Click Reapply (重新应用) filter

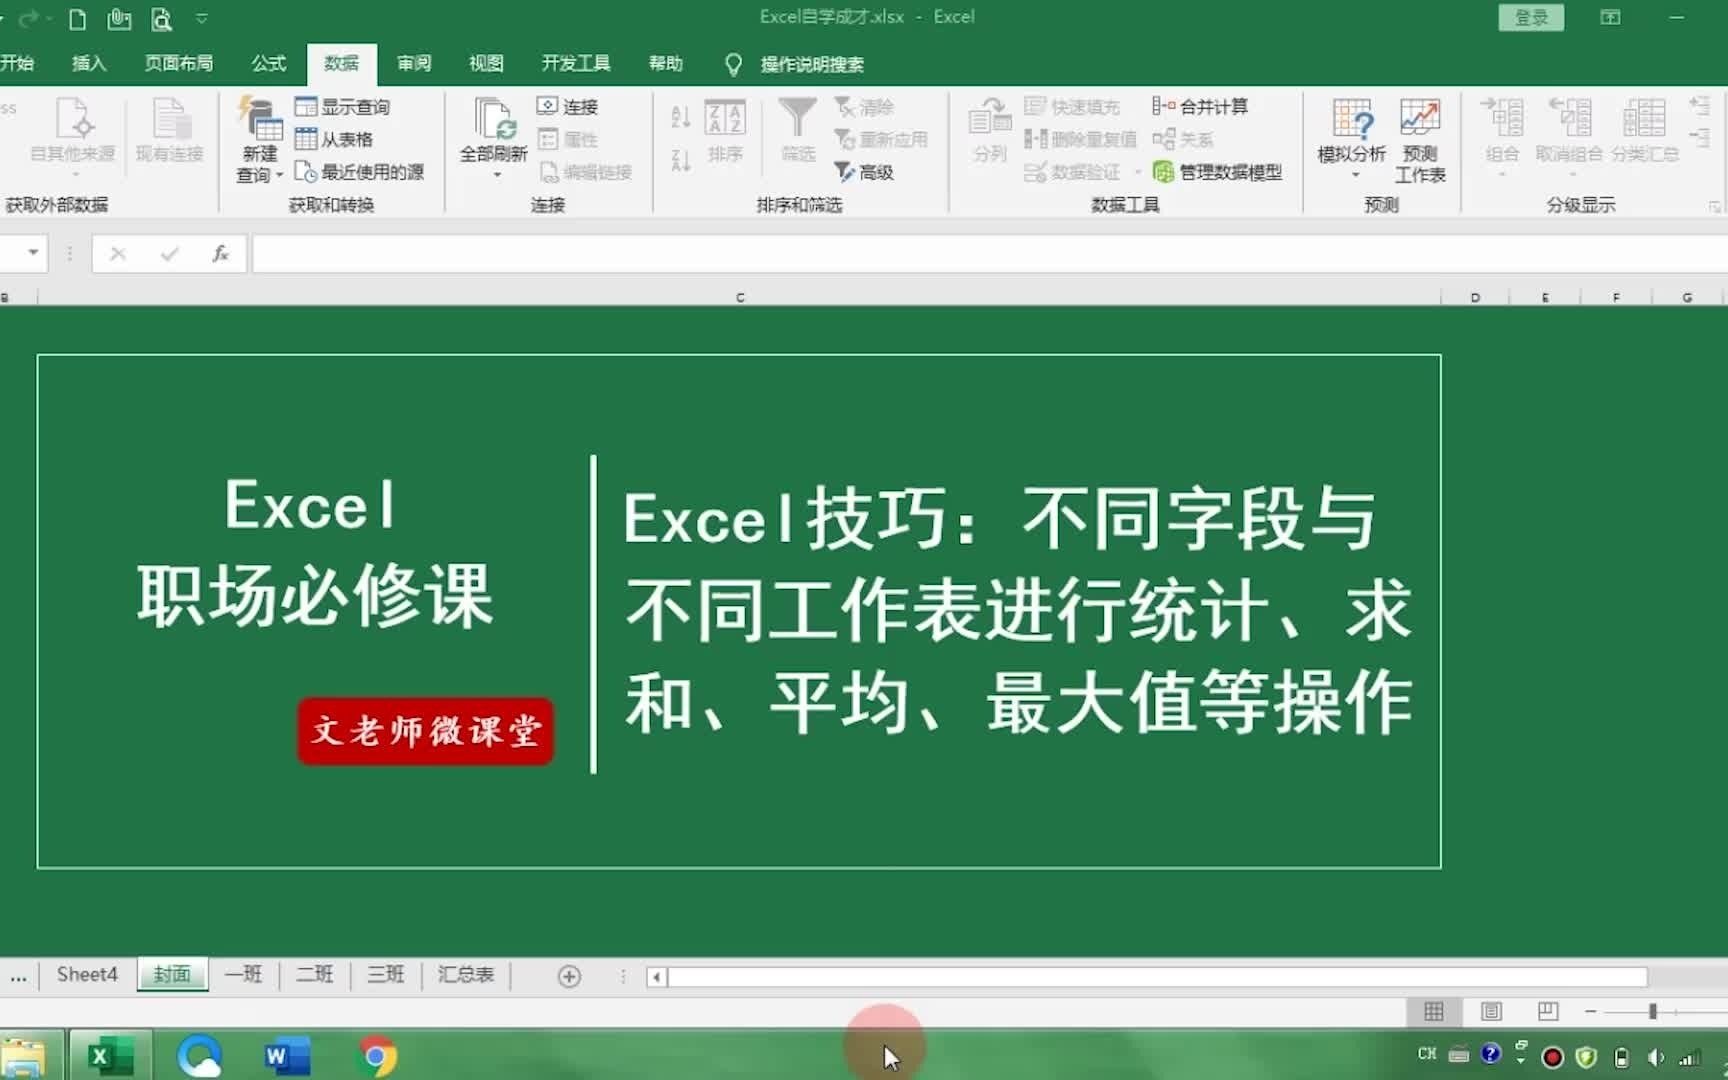[x=881, y=139]
